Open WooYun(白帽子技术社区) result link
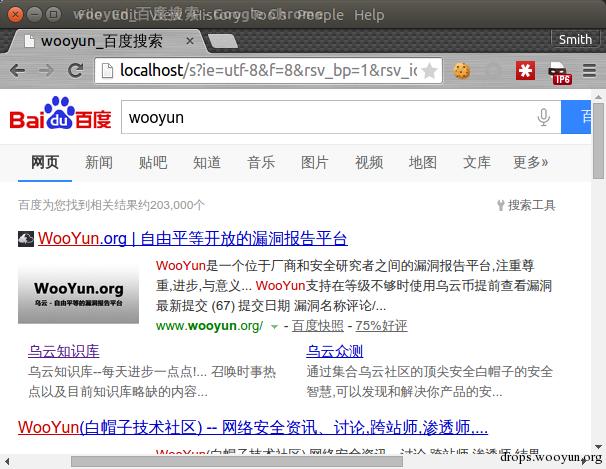Viewport: 606px width, 469px height. click(x=253, y=427)
